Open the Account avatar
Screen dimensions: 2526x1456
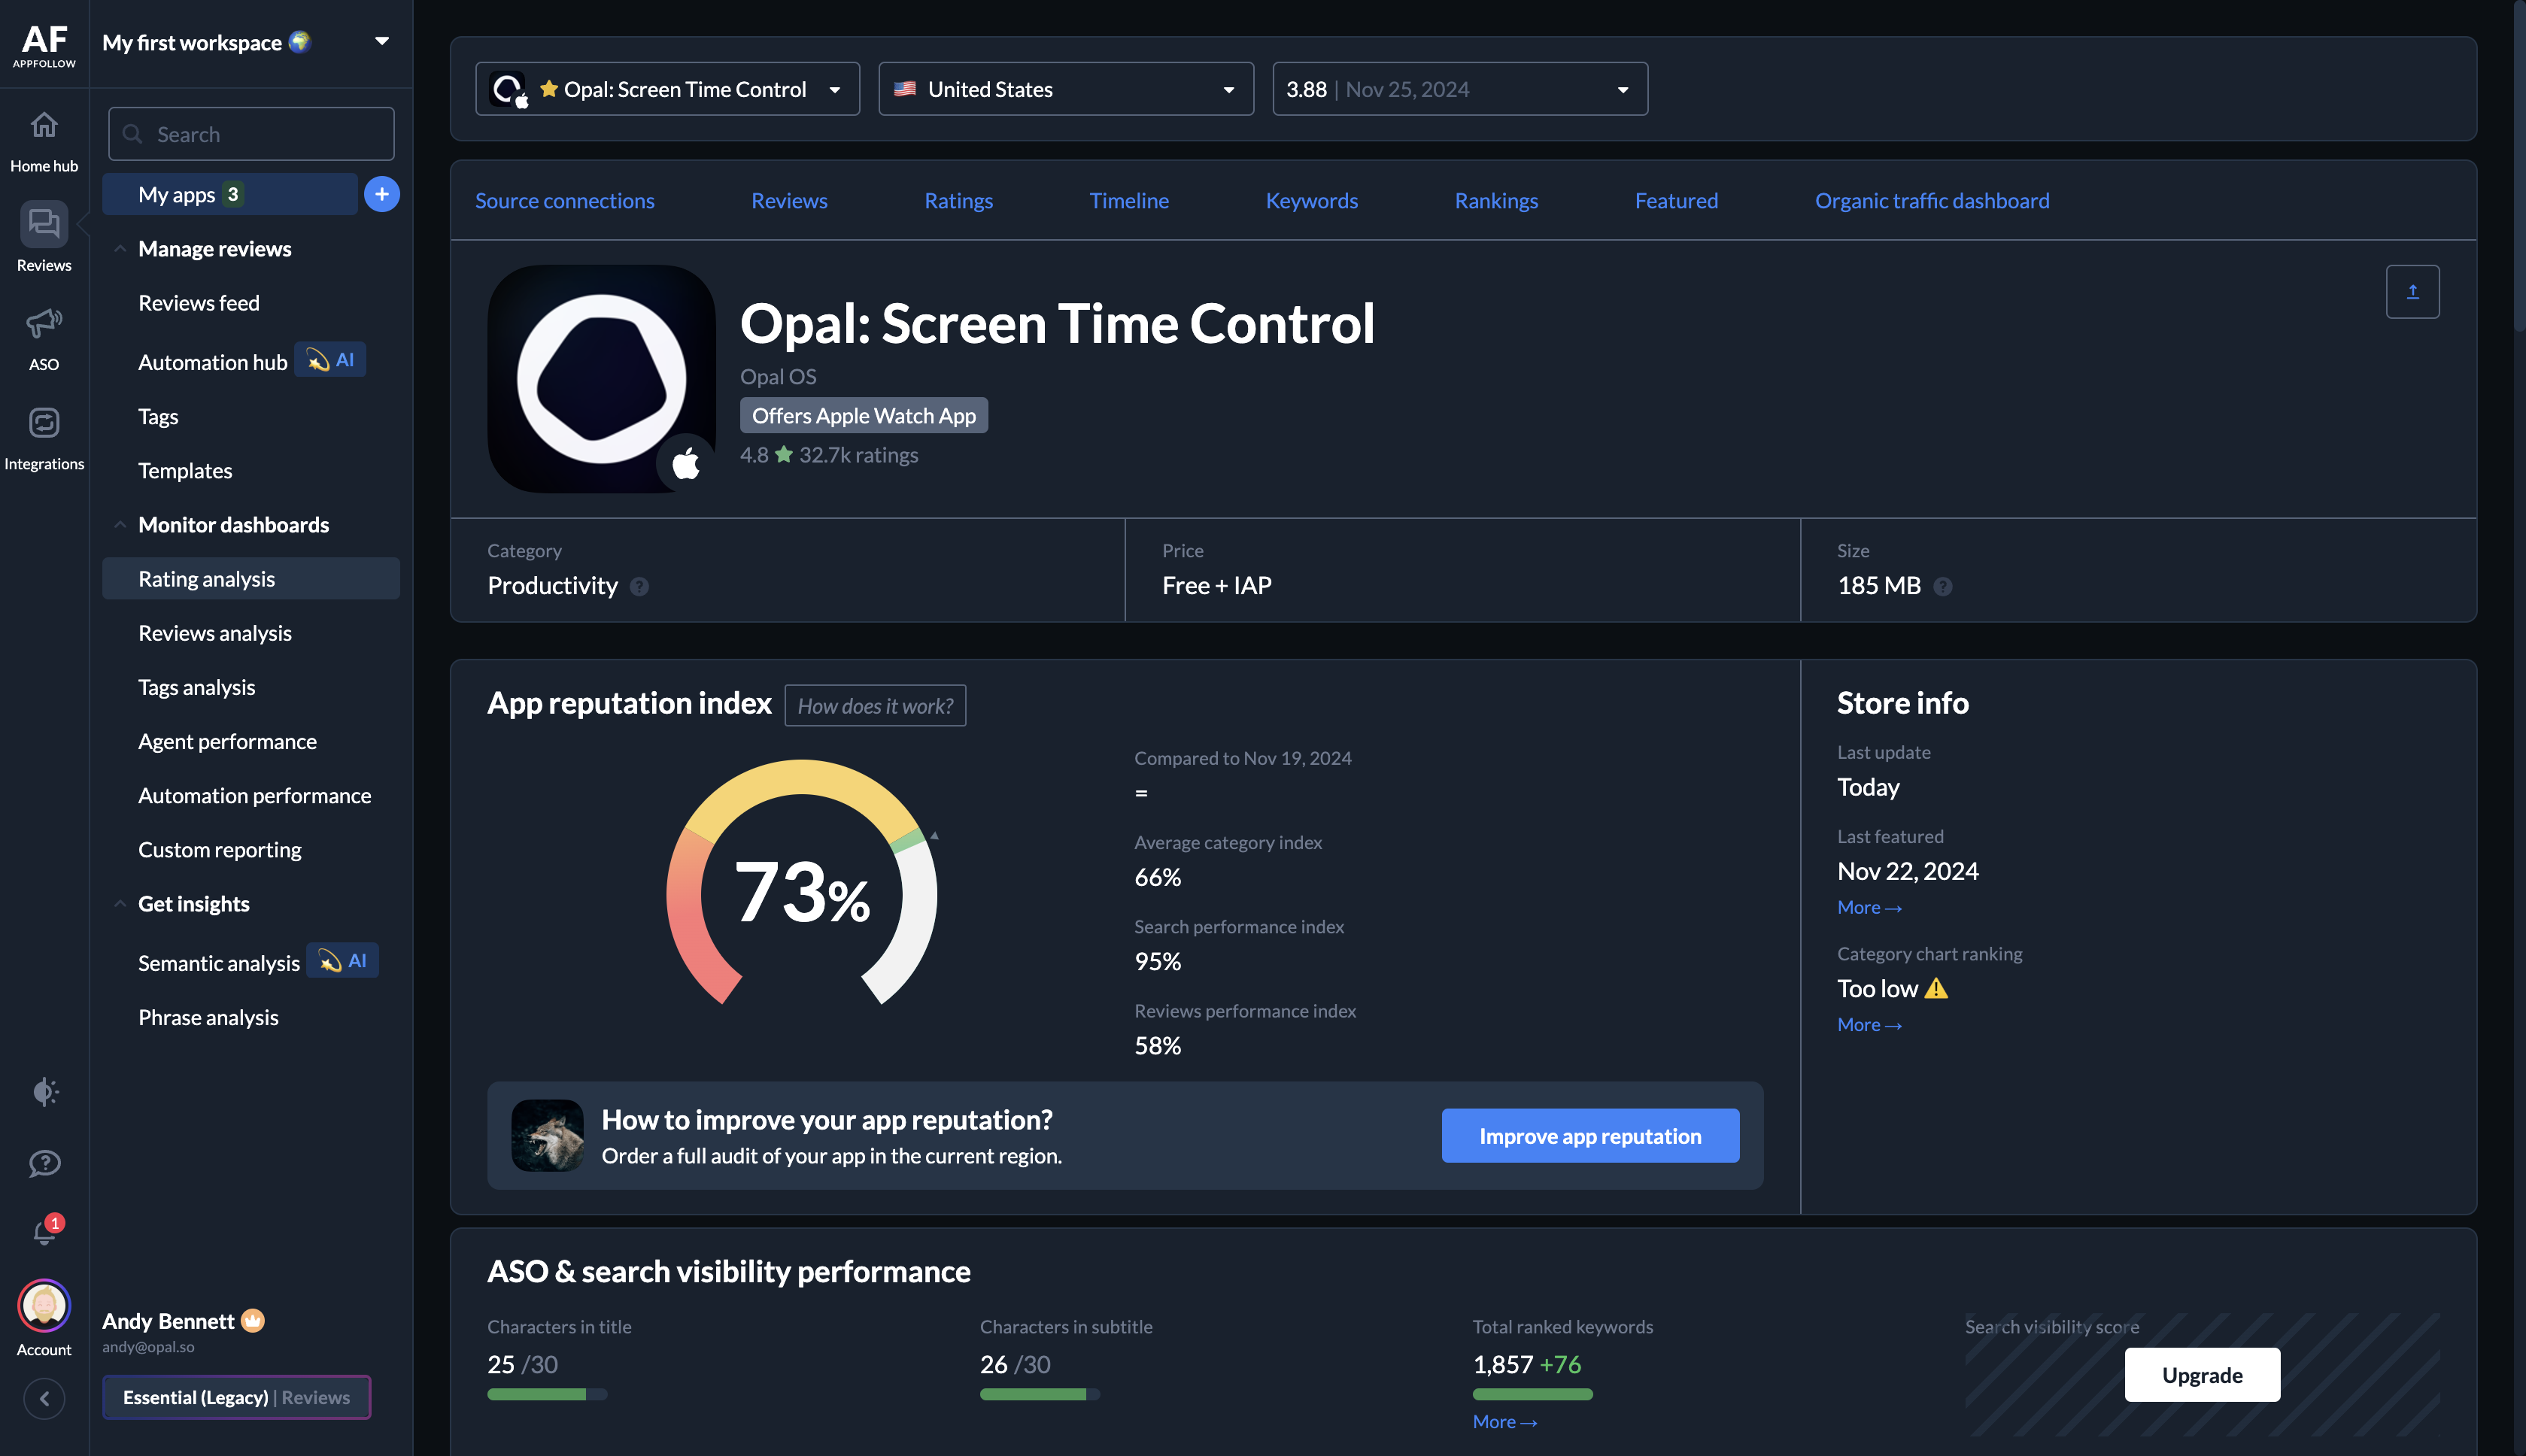[x=44, y=1305]
